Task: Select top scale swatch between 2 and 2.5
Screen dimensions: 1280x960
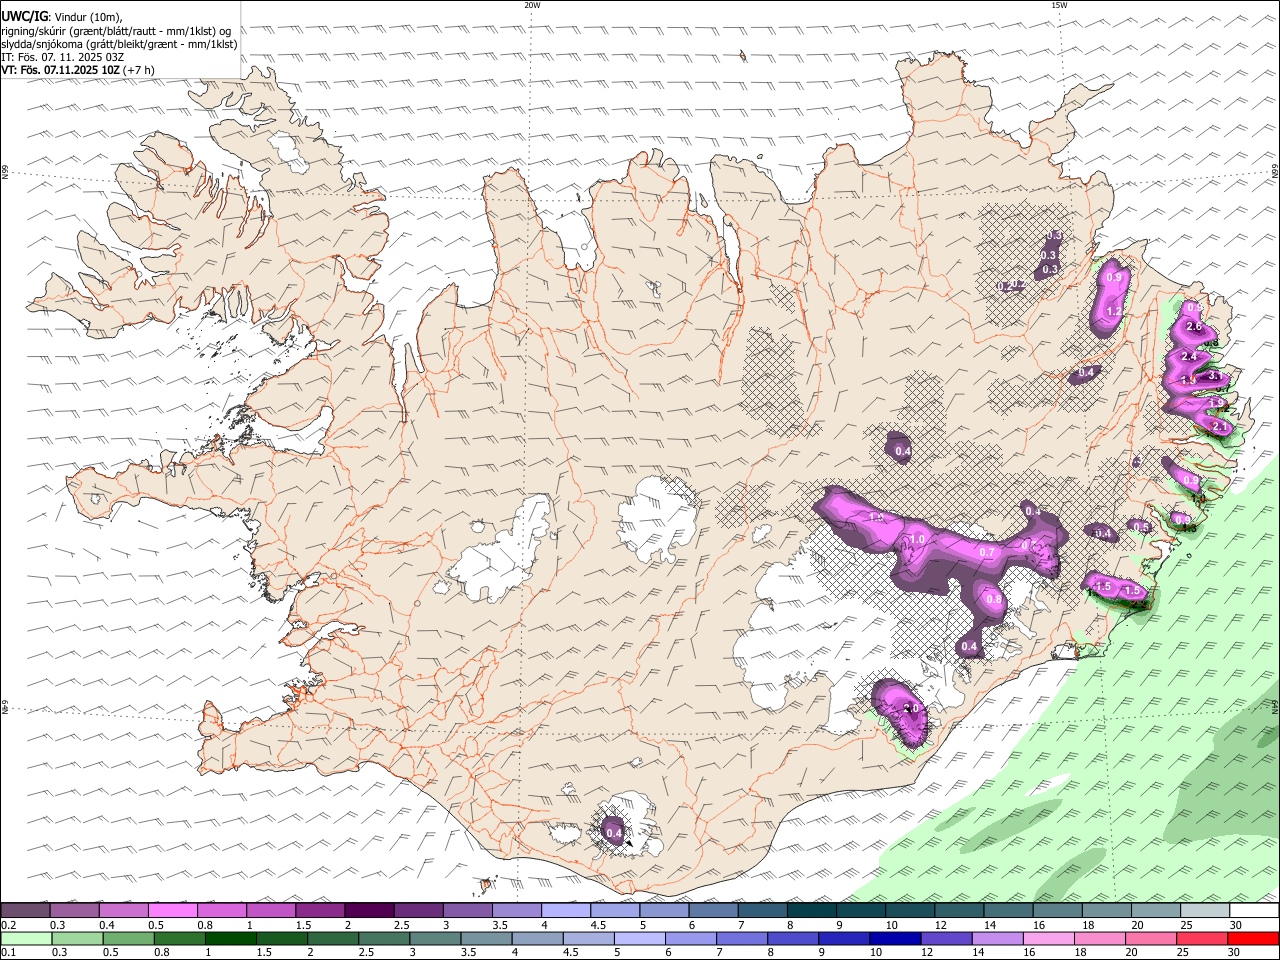Action: 369,910
